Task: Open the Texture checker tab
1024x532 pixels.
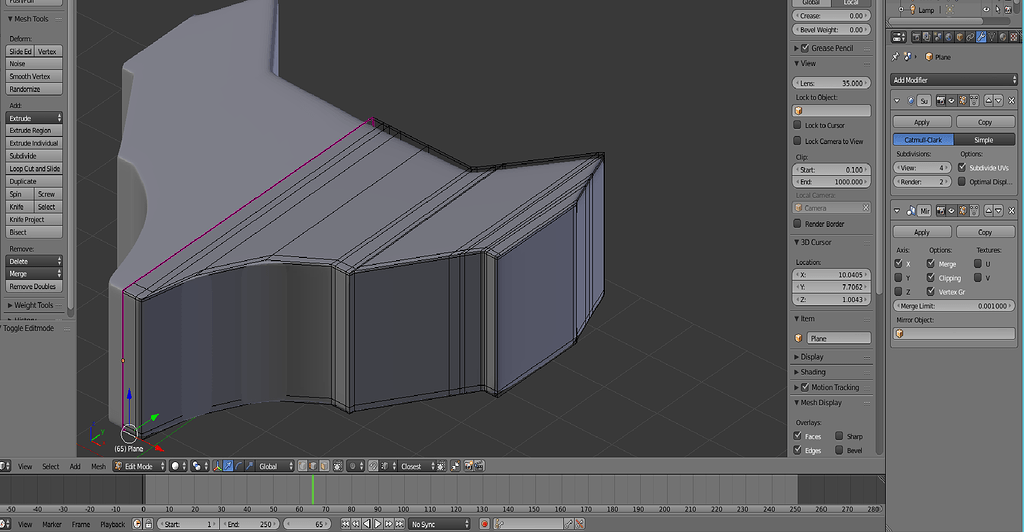Action: point(1014,37)
